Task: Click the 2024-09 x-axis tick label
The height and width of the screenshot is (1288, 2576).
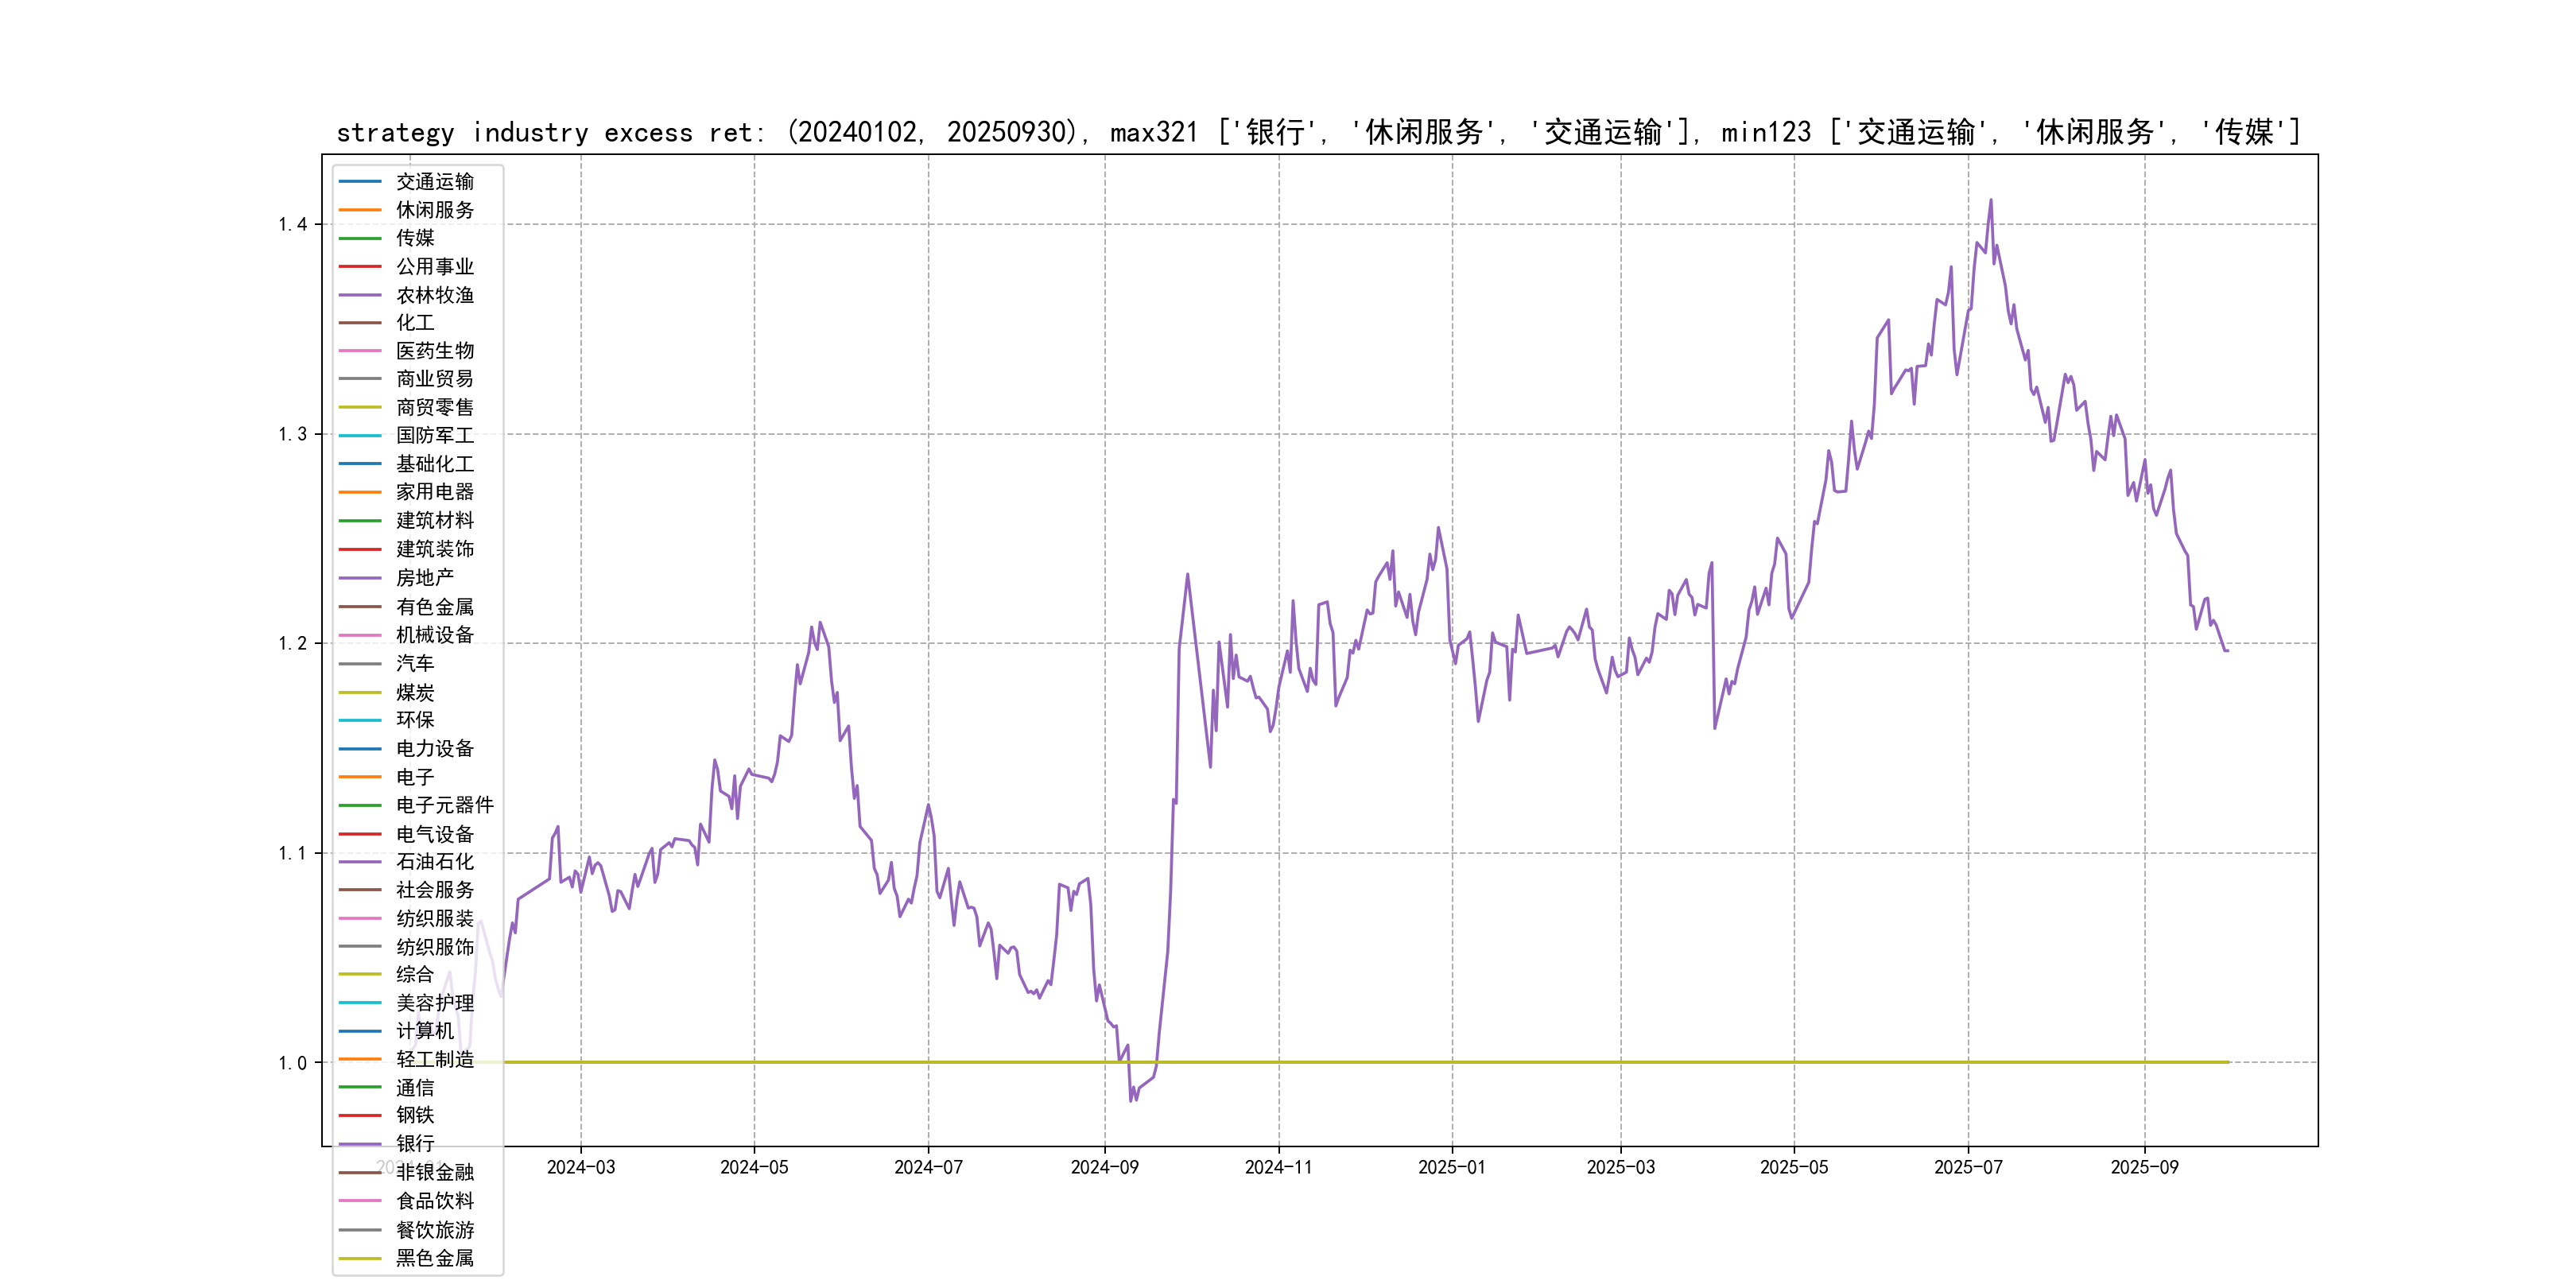Action: click(x=1104, y=1168)
